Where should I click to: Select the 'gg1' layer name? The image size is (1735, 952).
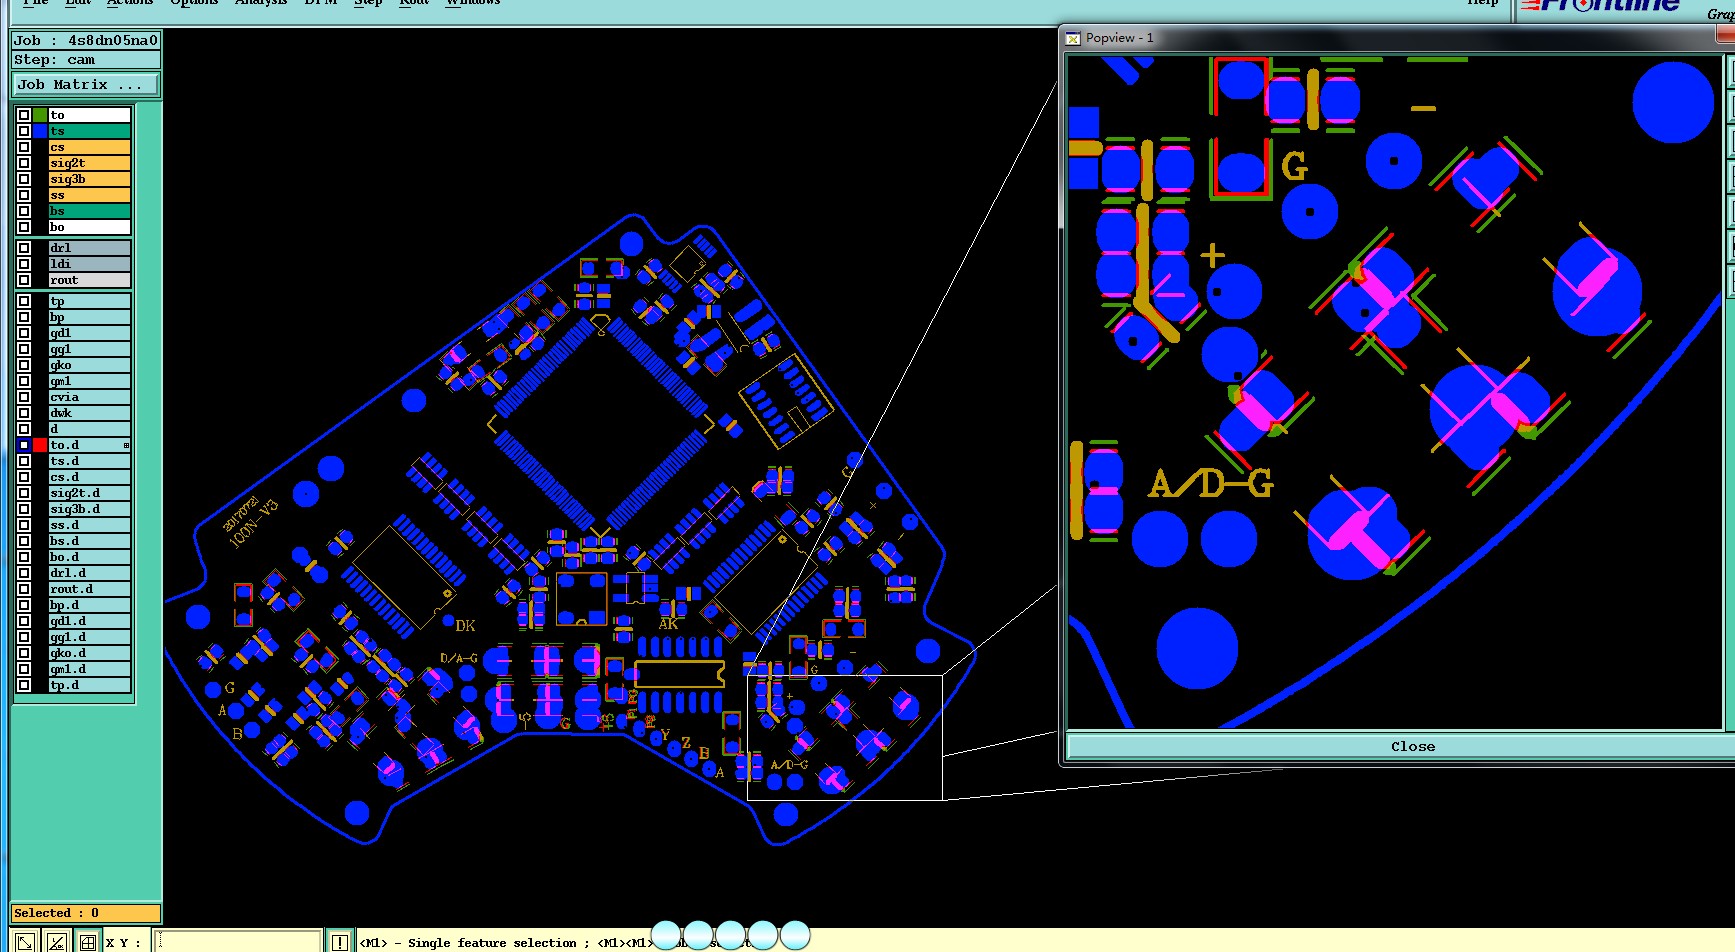click(89, 349)
